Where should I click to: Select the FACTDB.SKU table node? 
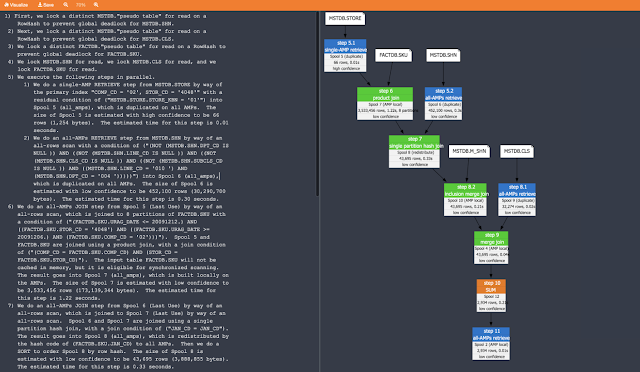[393, 55]
